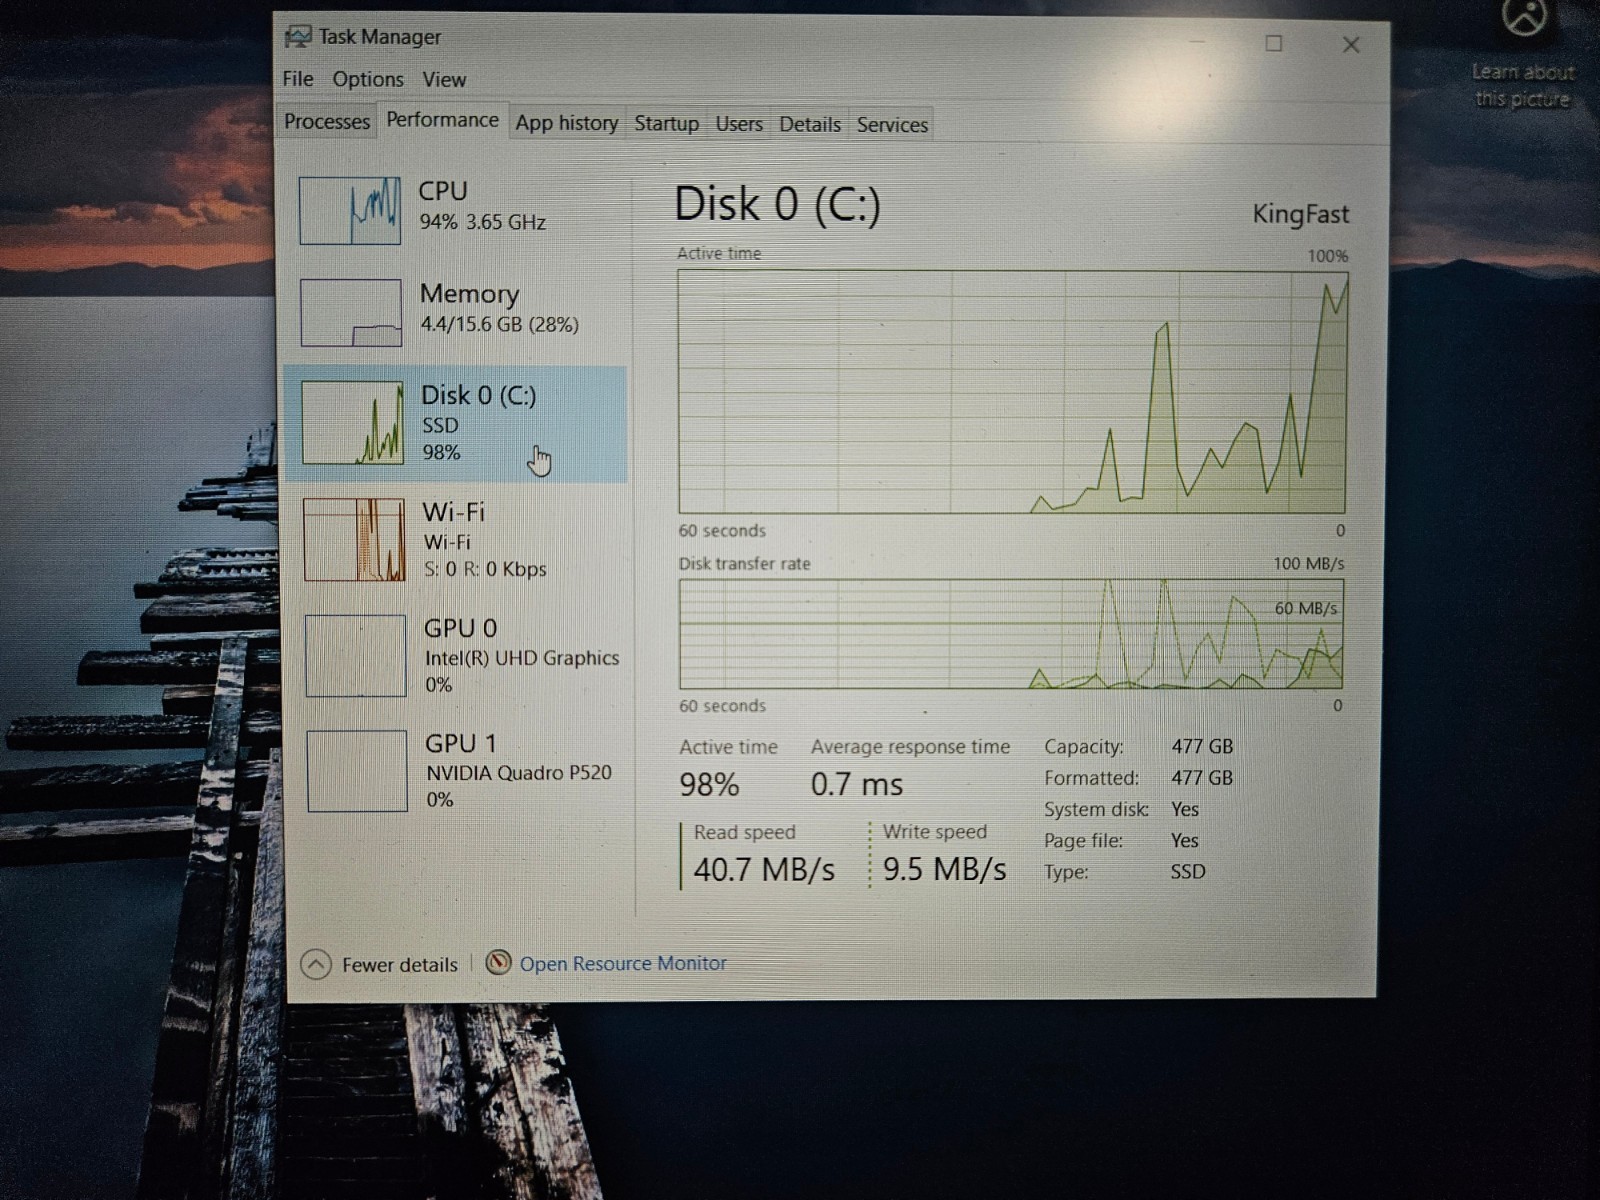
Task: Click the Capacity 477 GB value
Action: [x=1202, y=746]
